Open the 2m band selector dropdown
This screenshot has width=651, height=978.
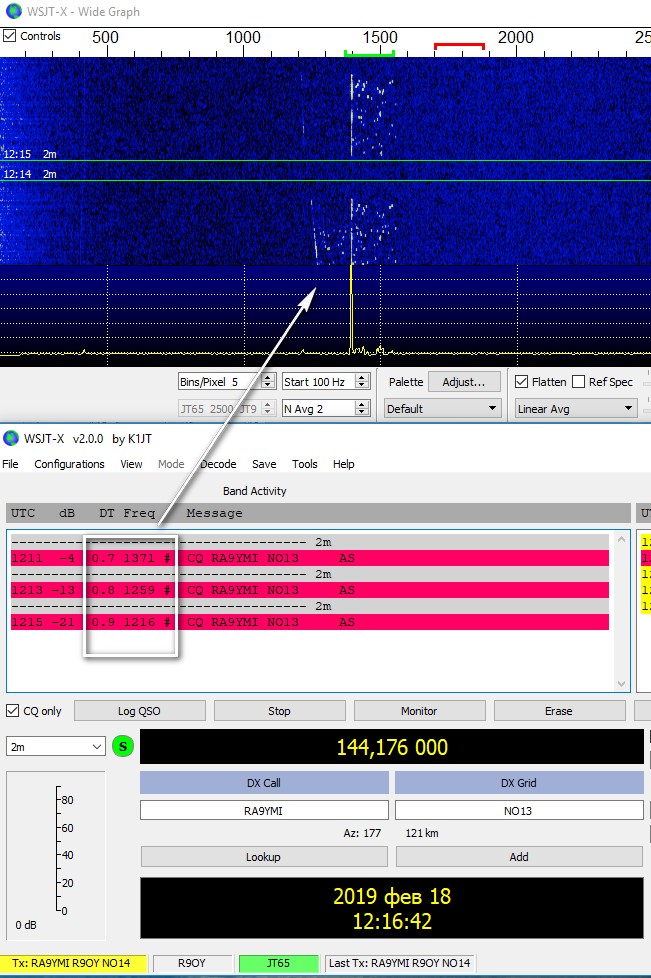click(x=55, y=746)
